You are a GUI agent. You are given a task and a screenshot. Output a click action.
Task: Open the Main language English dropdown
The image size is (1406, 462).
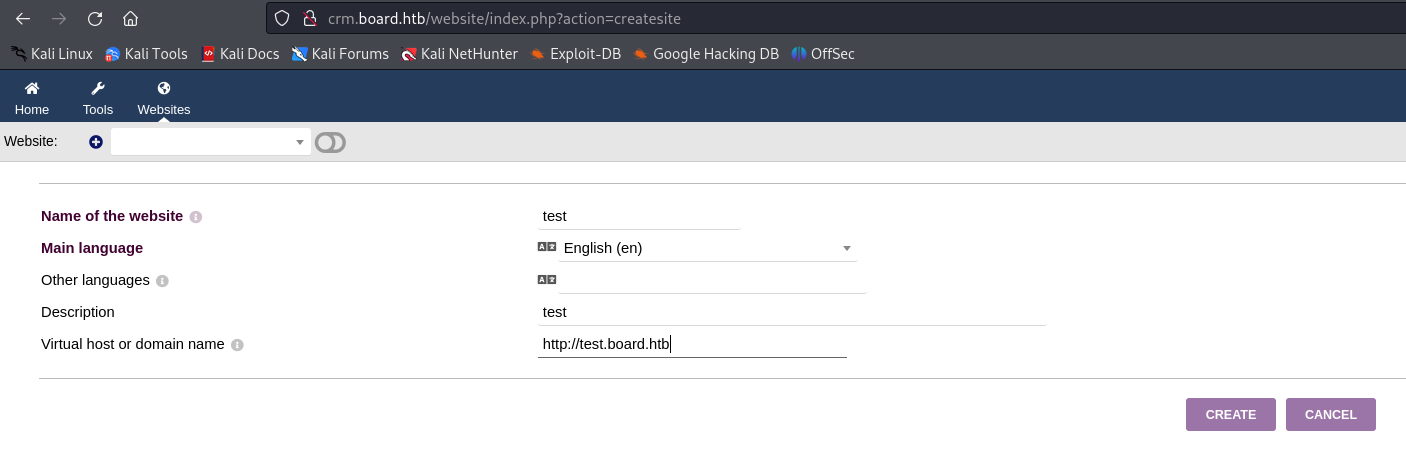pyautogui.click(x=707, y=248)
